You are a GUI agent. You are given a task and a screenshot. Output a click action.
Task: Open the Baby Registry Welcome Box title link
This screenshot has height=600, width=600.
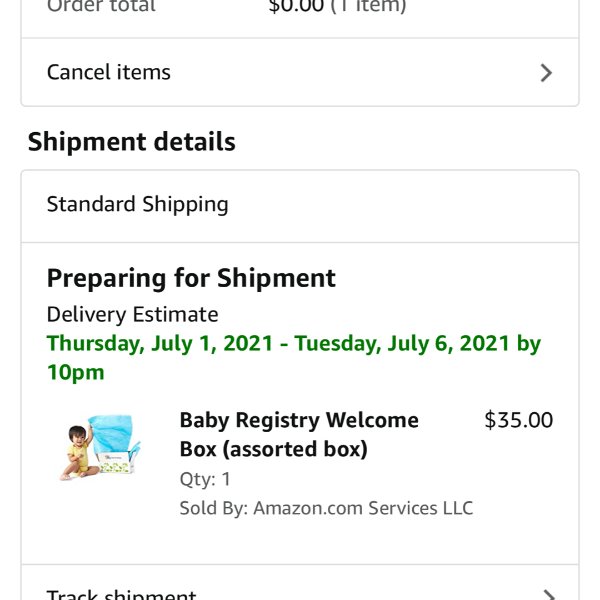tap(299, 434)
